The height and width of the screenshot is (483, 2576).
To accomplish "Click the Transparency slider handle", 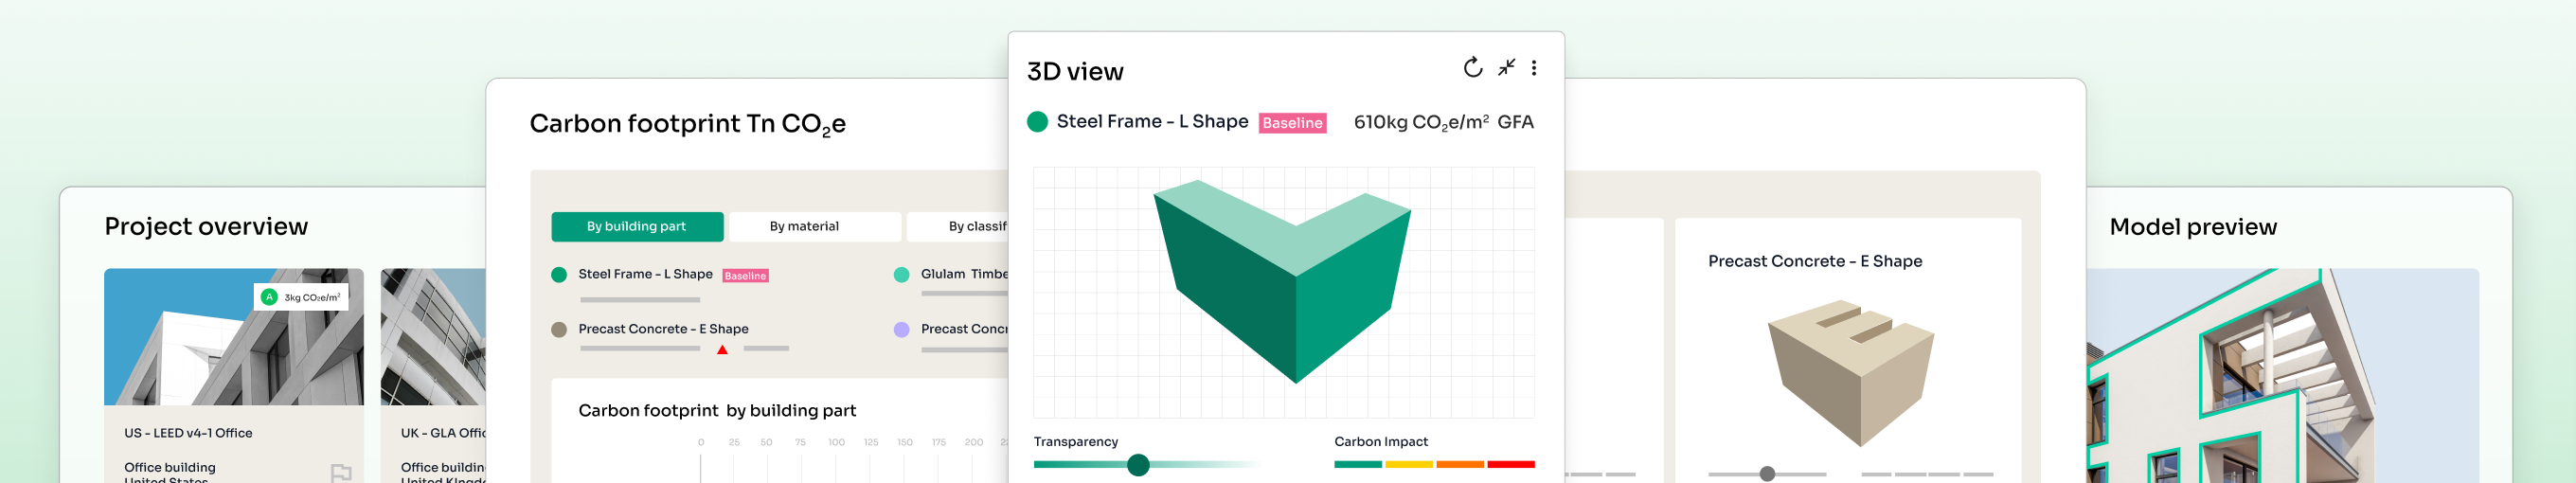I will point(1138,464).
